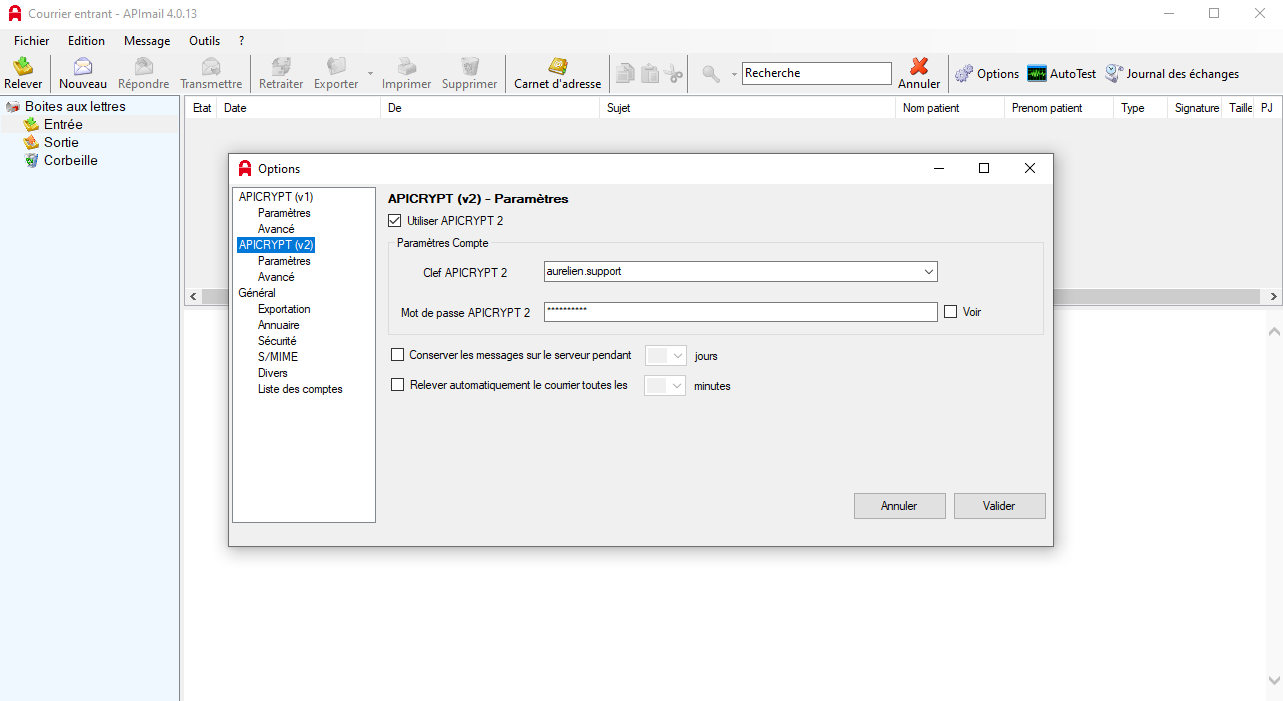Click the Exporter toolbar icon

(336, 67)
